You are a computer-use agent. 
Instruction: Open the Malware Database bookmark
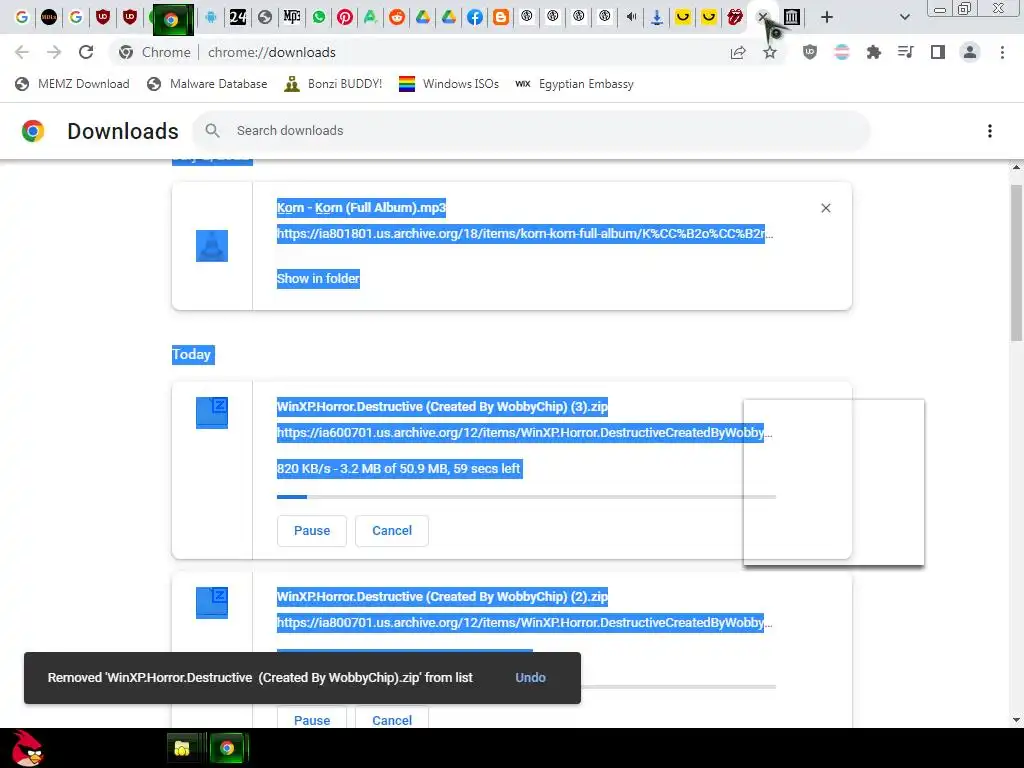pyautogui.click(x=207, y=84)
